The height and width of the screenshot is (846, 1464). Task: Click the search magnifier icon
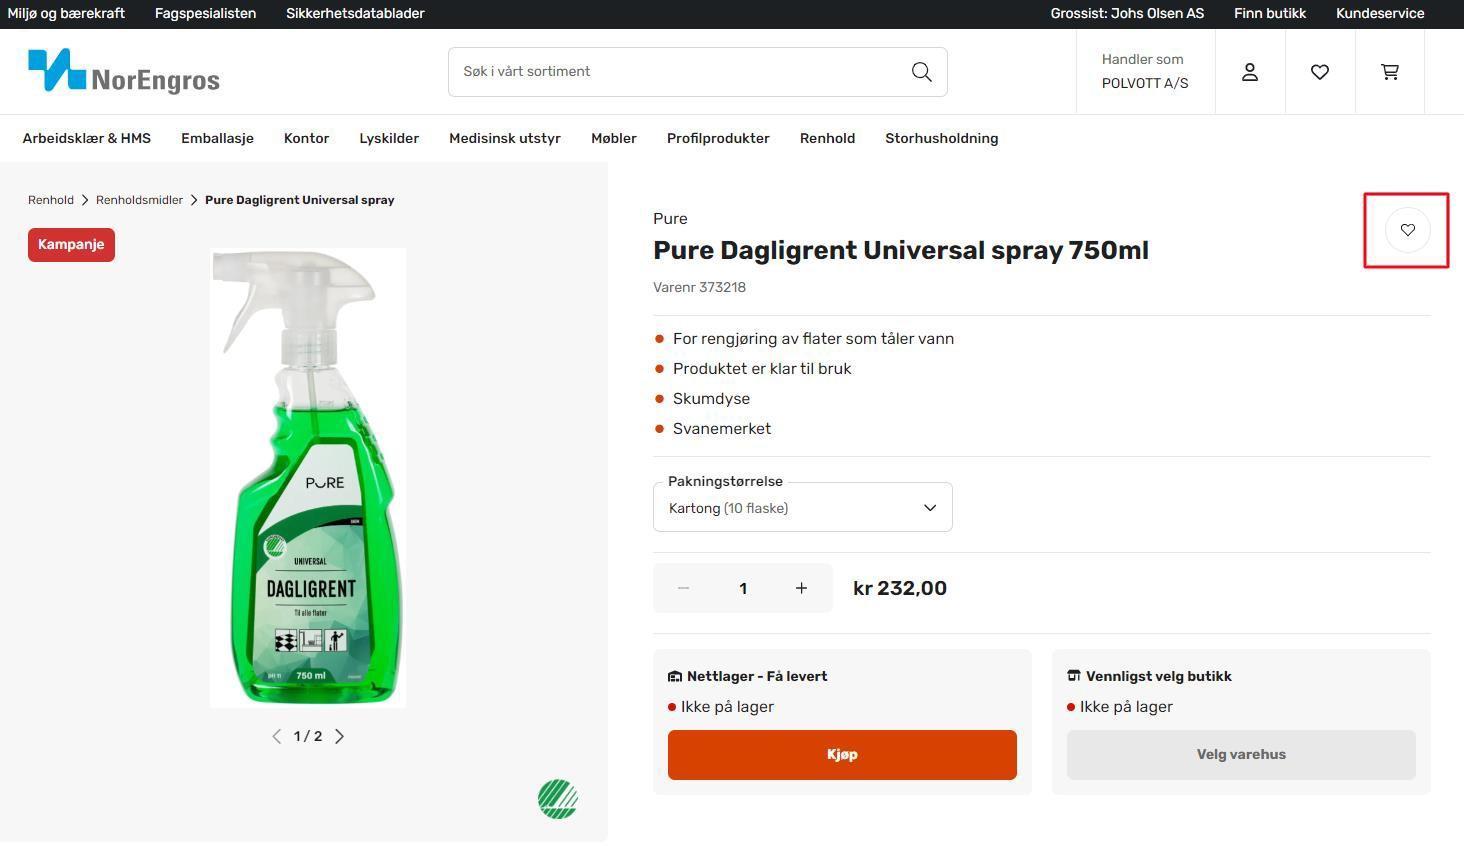tap(921, 72)
